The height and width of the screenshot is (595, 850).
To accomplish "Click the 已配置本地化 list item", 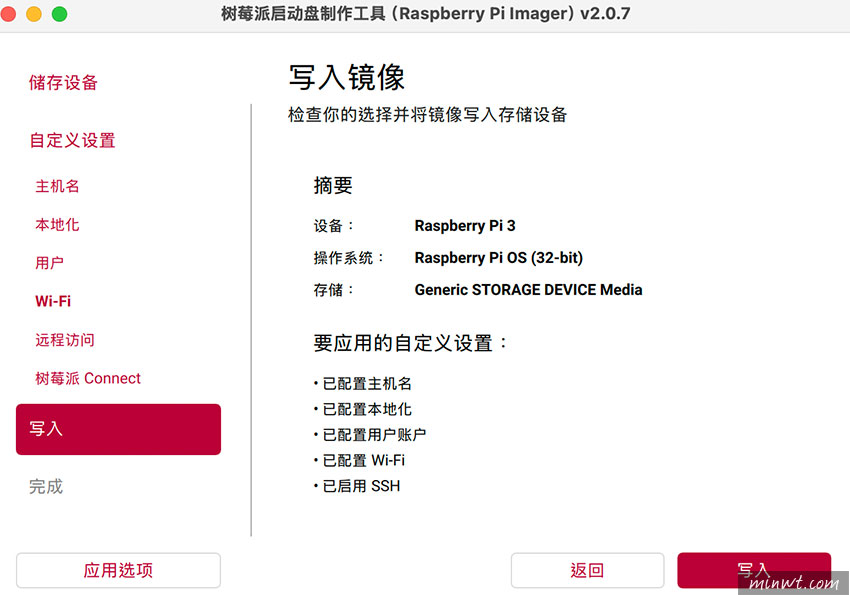I will (x=363, y=409).
